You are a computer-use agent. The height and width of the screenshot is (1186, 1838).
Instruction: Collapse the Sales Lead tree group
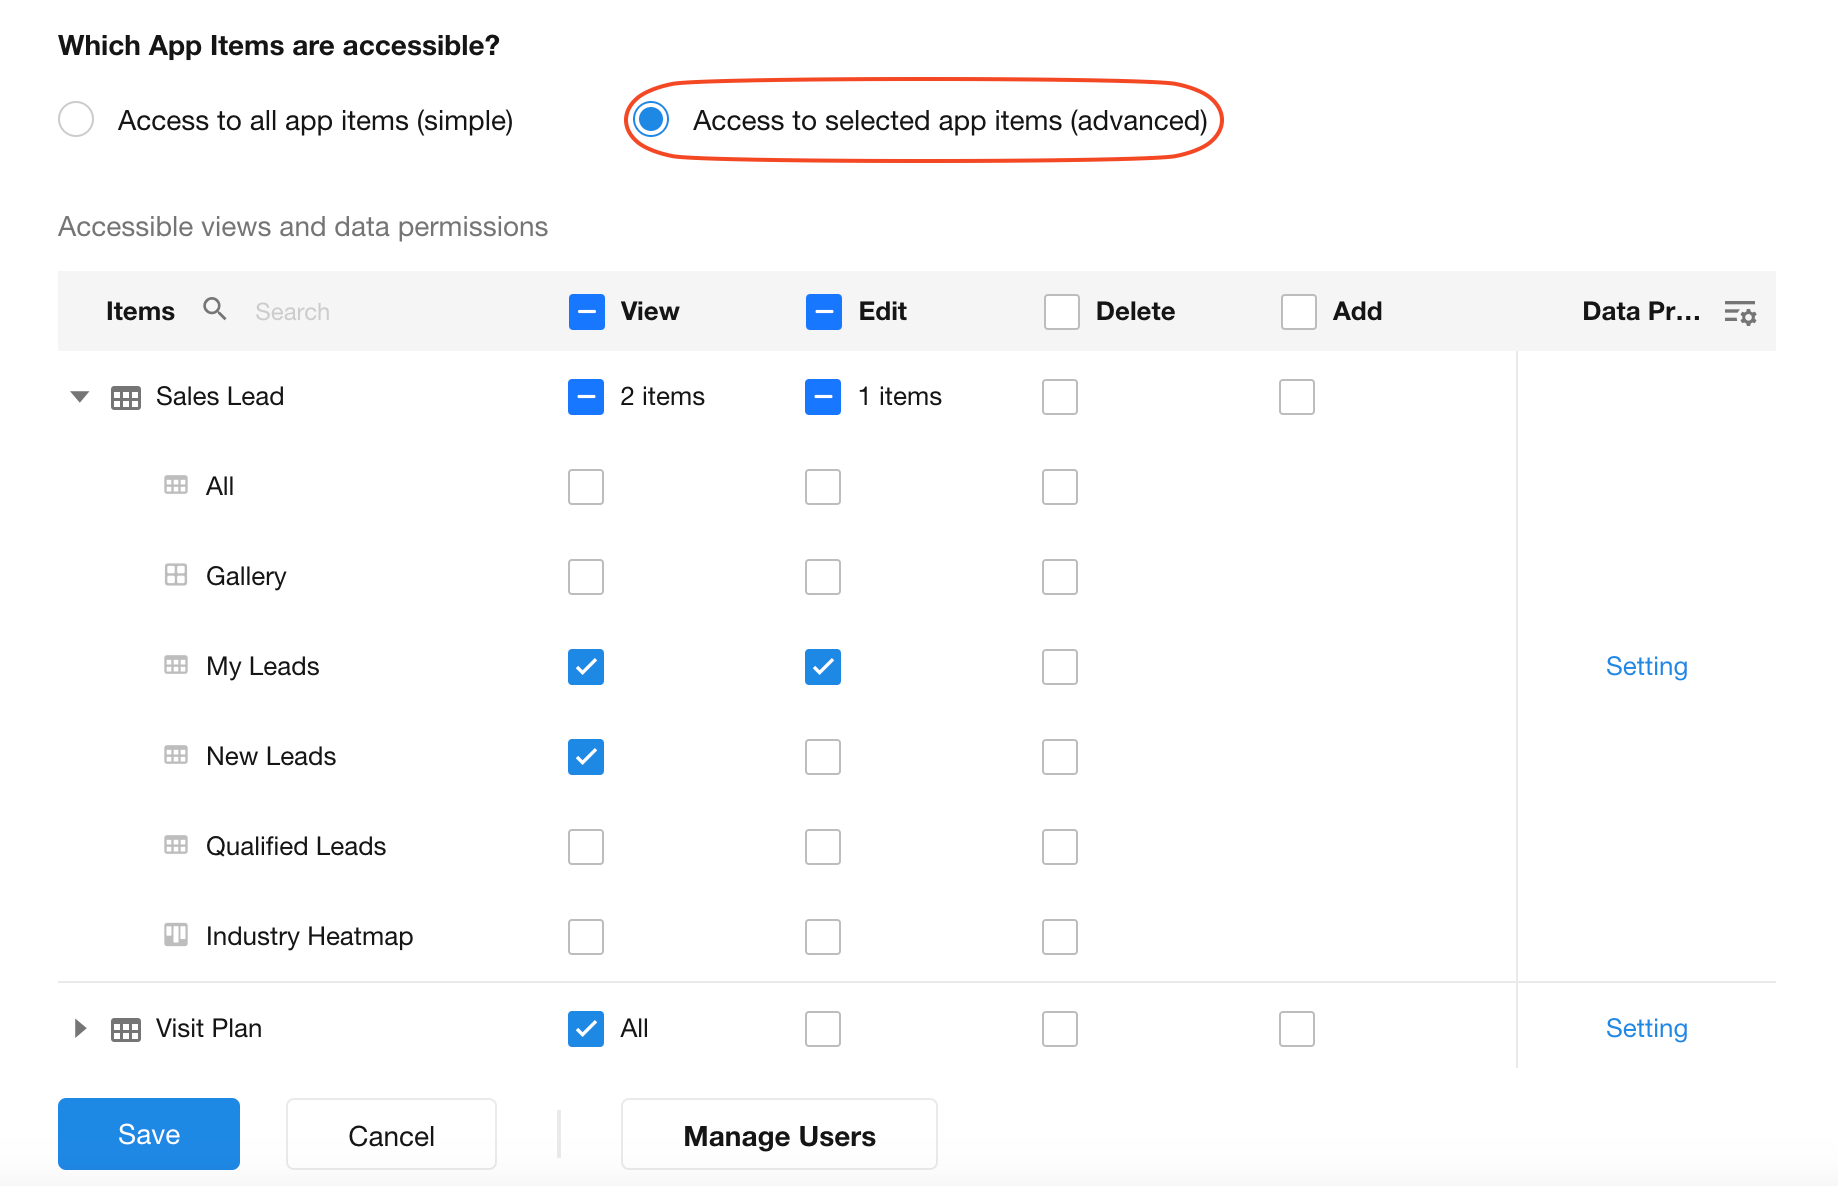click(x=80, y=397)
